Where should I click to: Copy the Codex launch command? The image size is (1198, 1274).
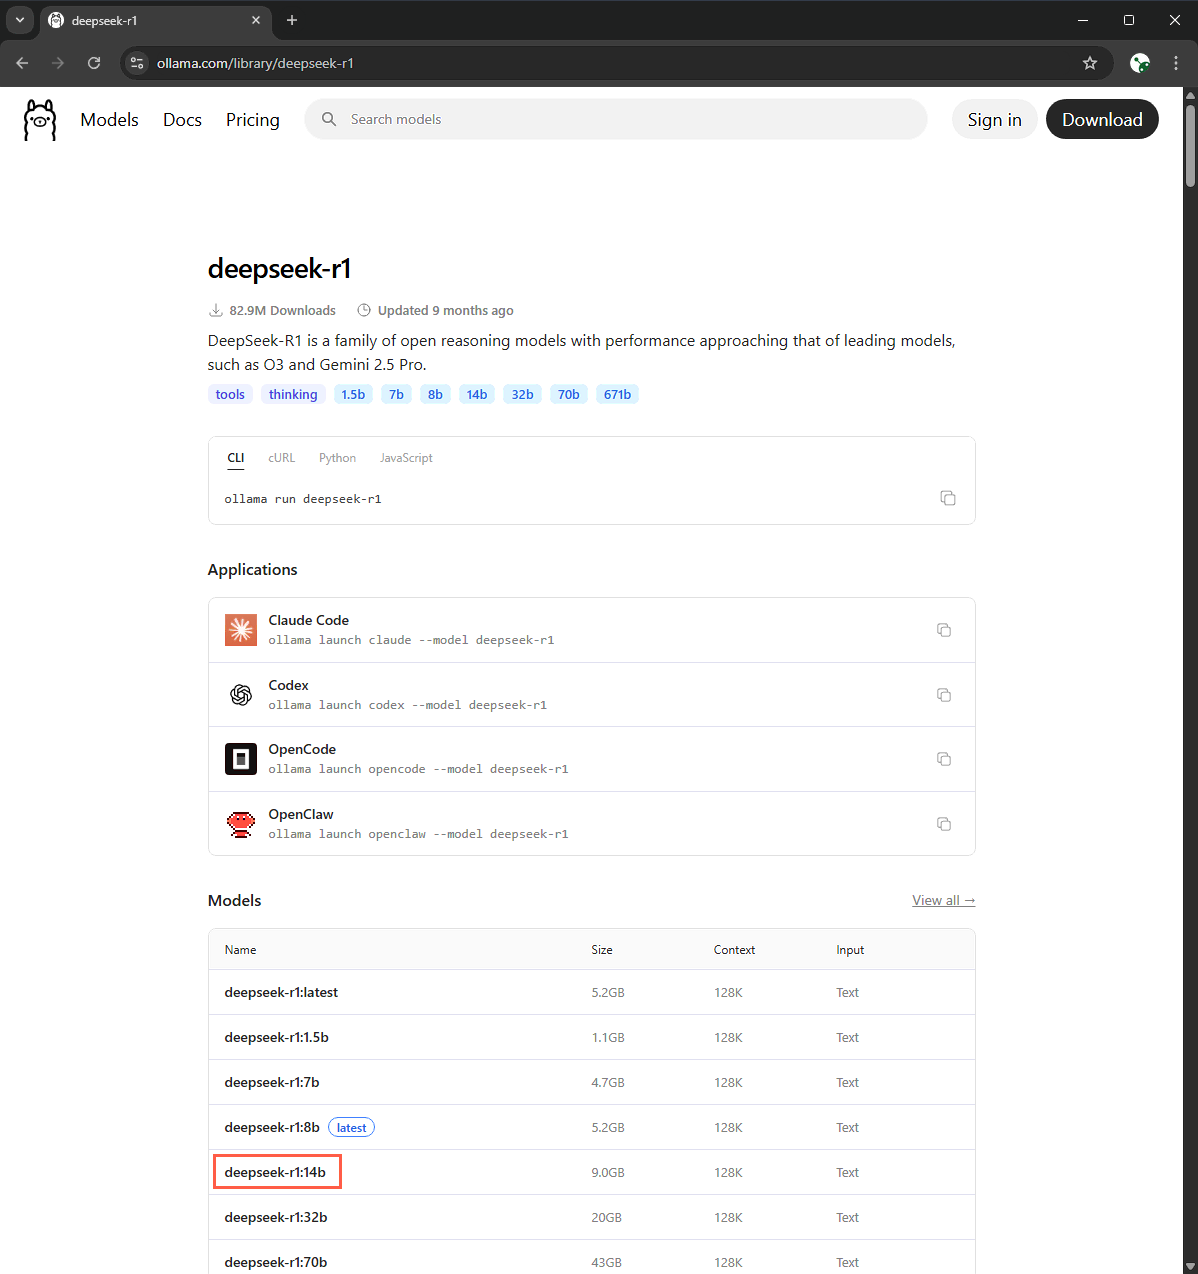click(x=944, y=695)
